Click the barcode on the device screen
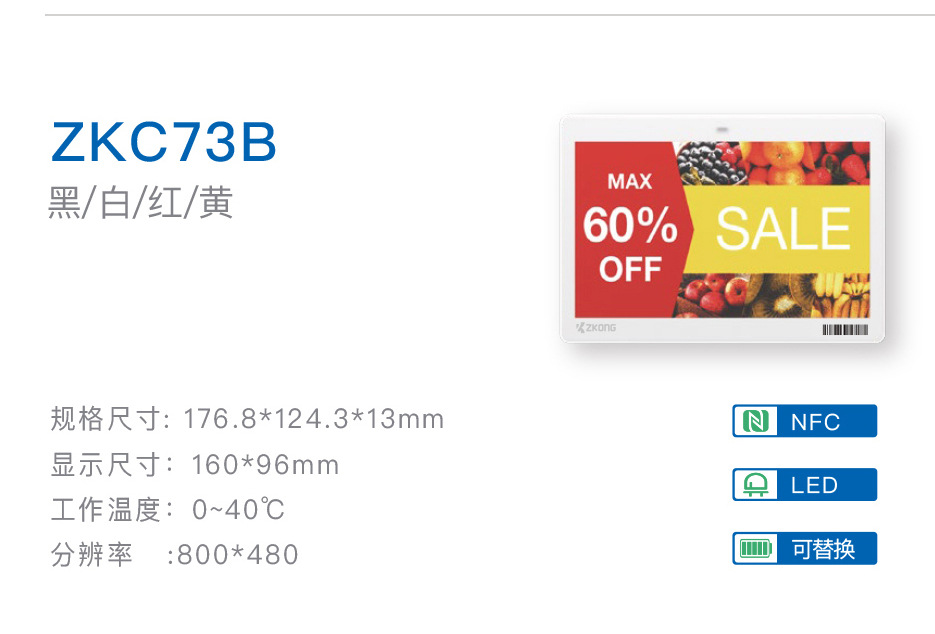 (845, 329)
